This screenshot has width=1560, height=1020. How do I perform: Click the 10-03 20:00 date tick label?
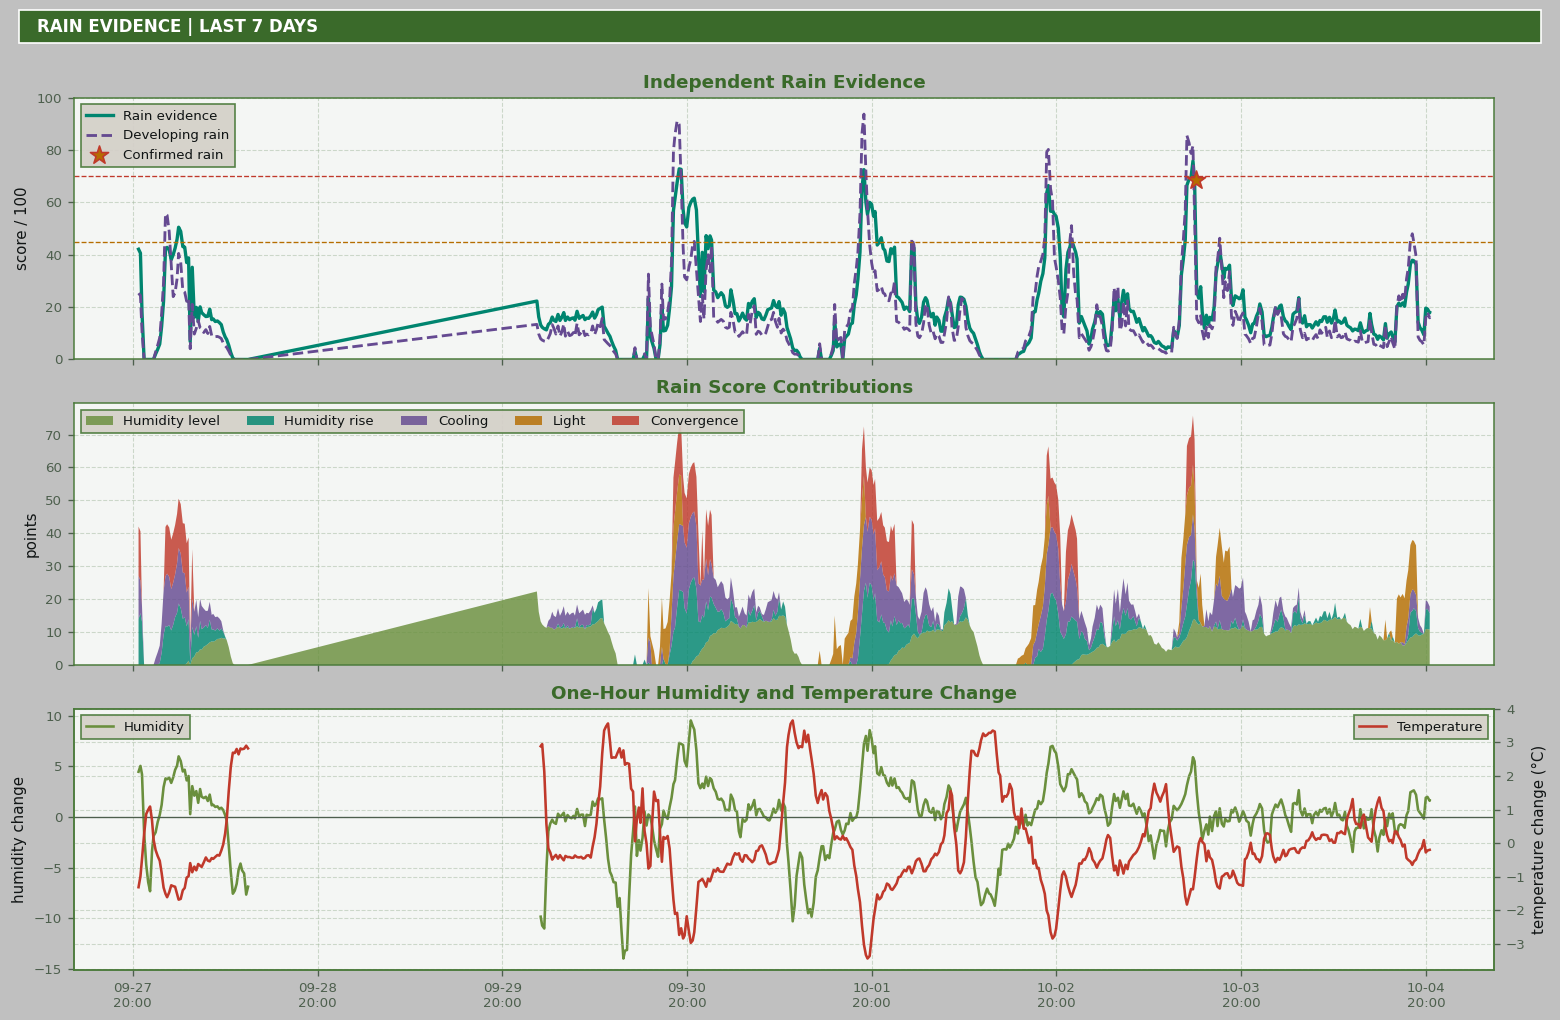[x=1241, y=995]
